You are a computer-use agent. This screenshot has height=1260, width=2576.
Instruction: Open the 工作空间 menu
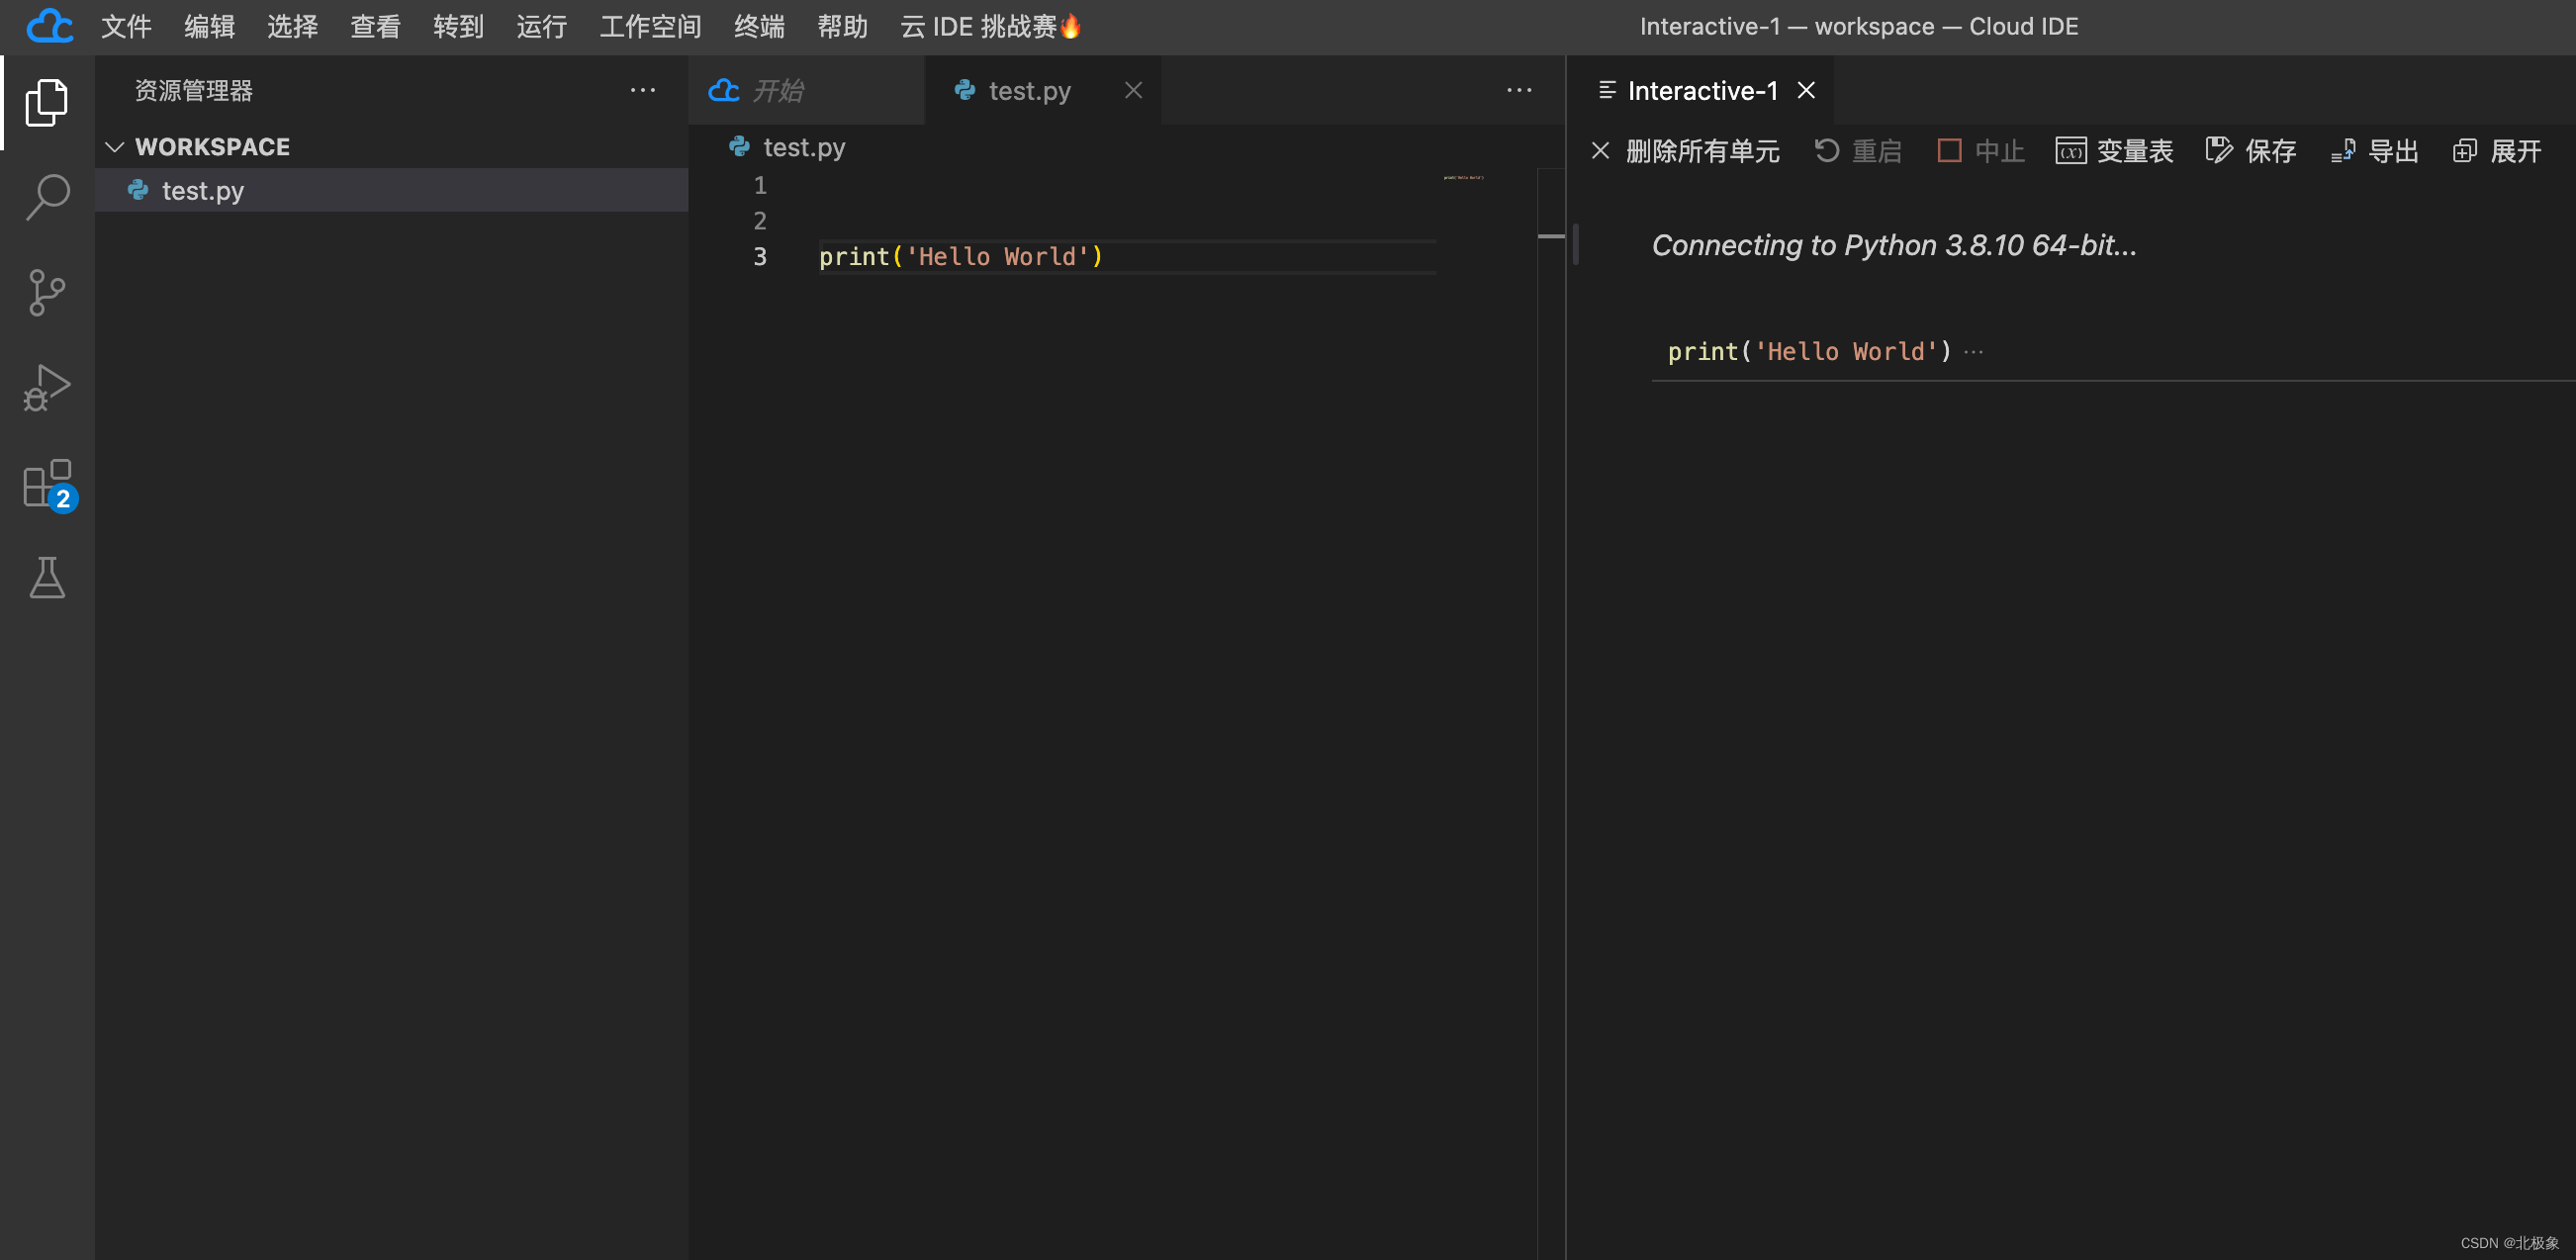point(650,26)
